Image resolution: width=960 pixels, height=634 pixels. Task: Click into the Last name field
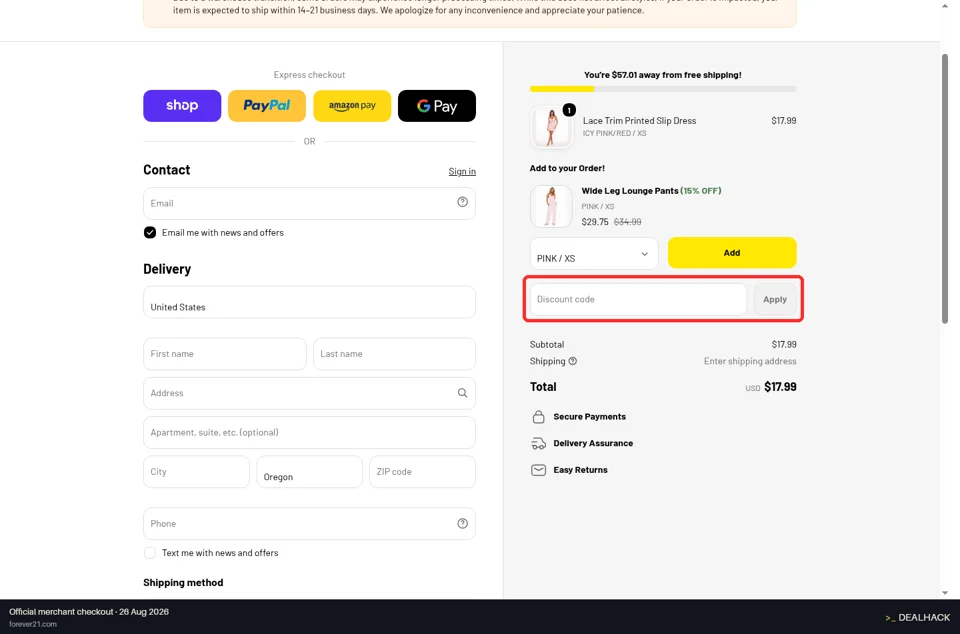[x=394, y=354]
